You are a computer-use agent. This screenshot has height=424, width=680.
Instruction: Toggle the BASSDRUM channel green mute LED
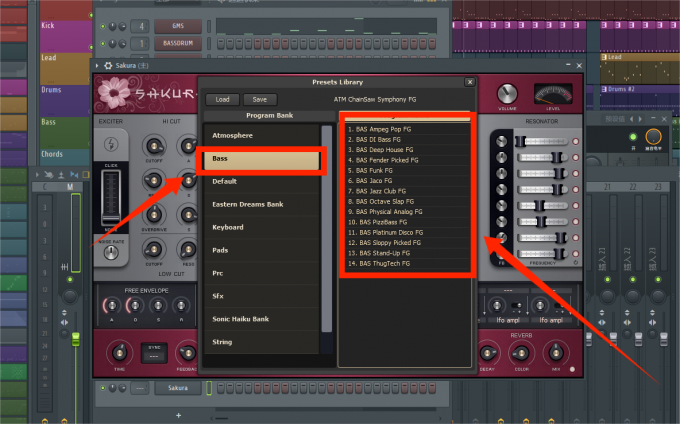coord(103,43)
